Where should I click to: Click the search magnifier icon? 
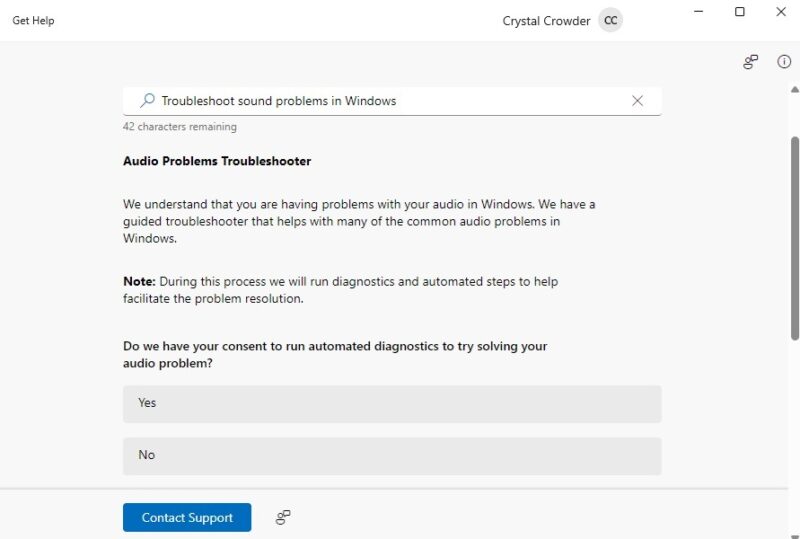tap(147, 101)
